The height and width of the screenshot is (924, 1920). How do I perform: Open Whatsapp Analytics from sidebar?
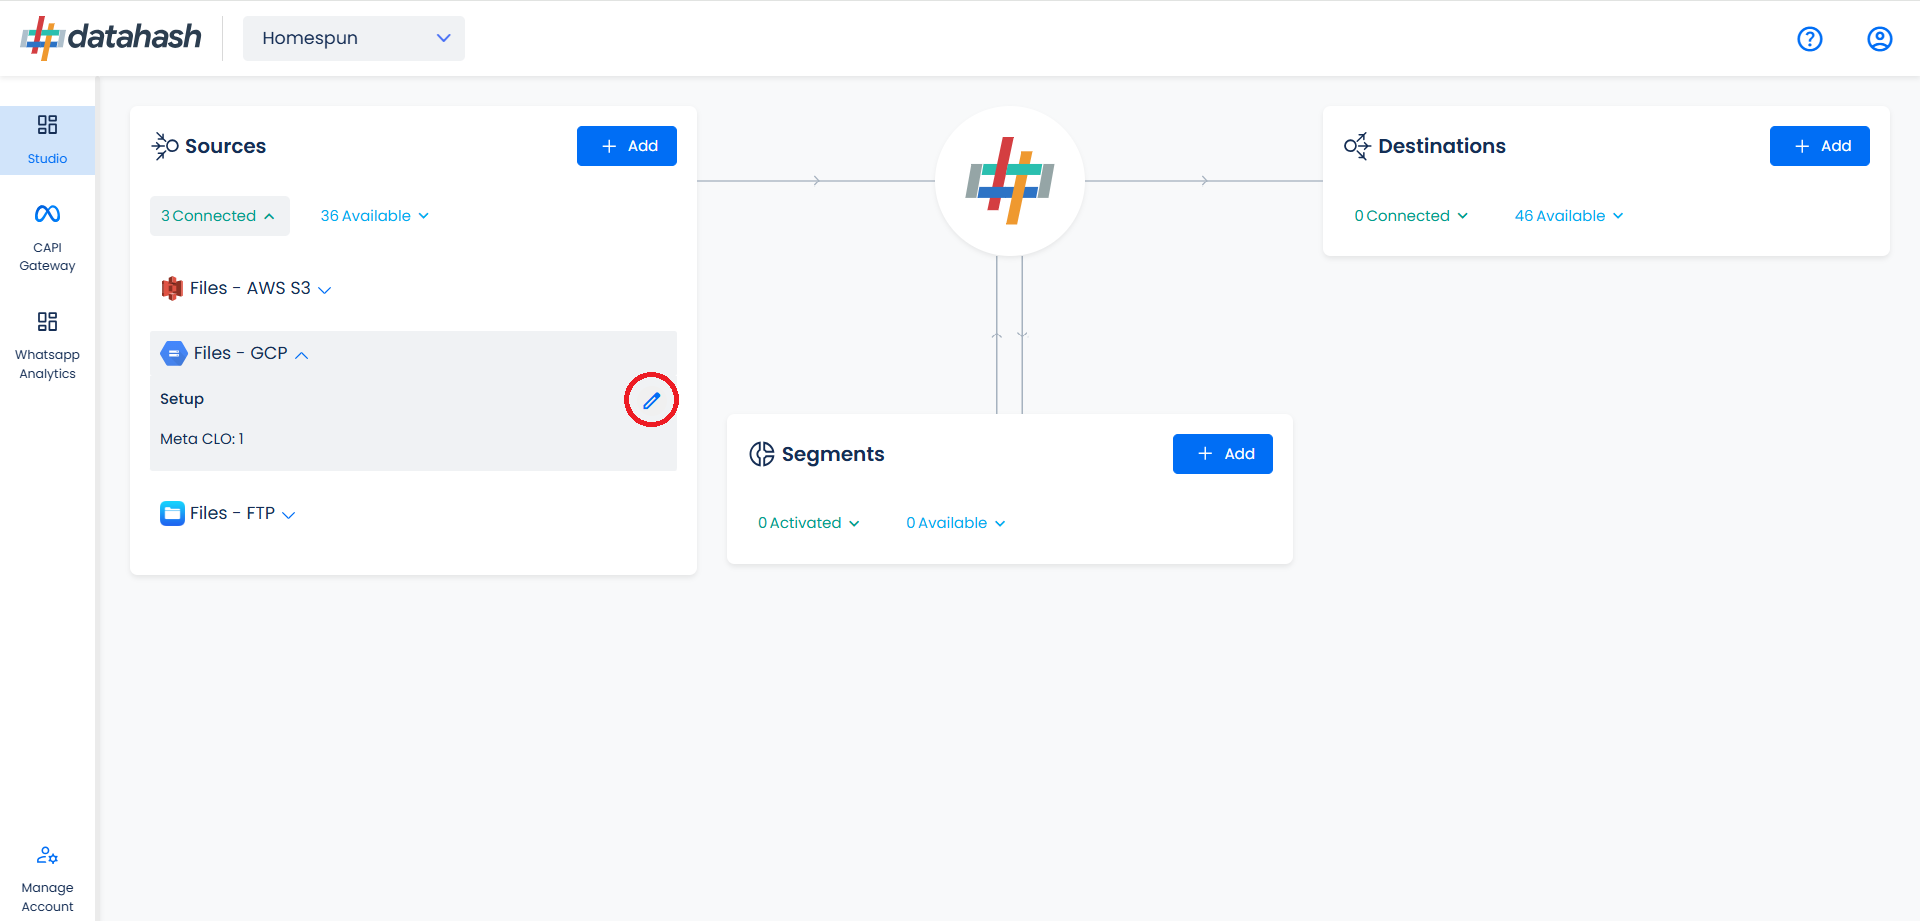click(47, 346)
